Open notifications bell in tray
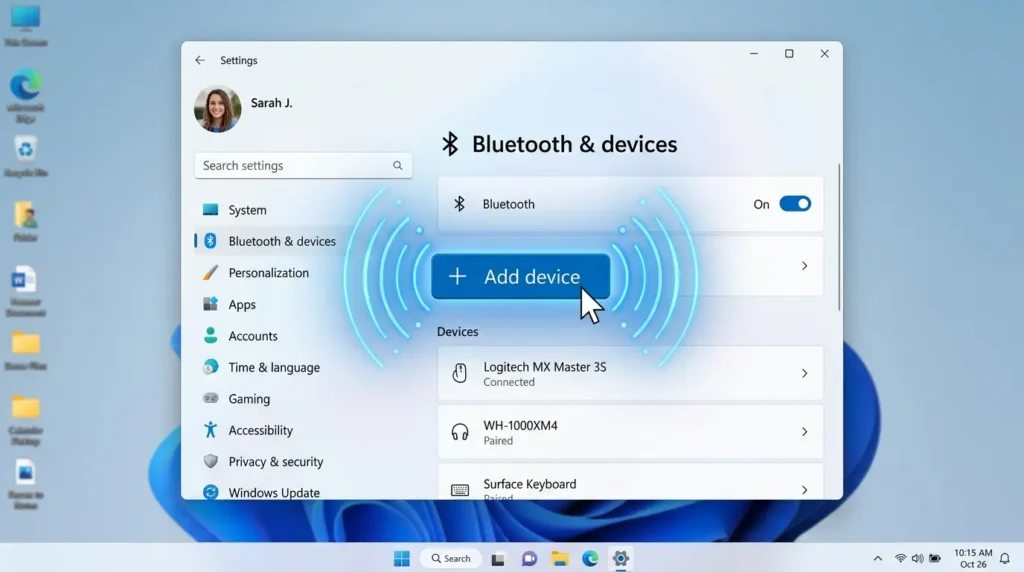The width and height of the screenshot is (1024, 572). click(x=1005, y=558)
